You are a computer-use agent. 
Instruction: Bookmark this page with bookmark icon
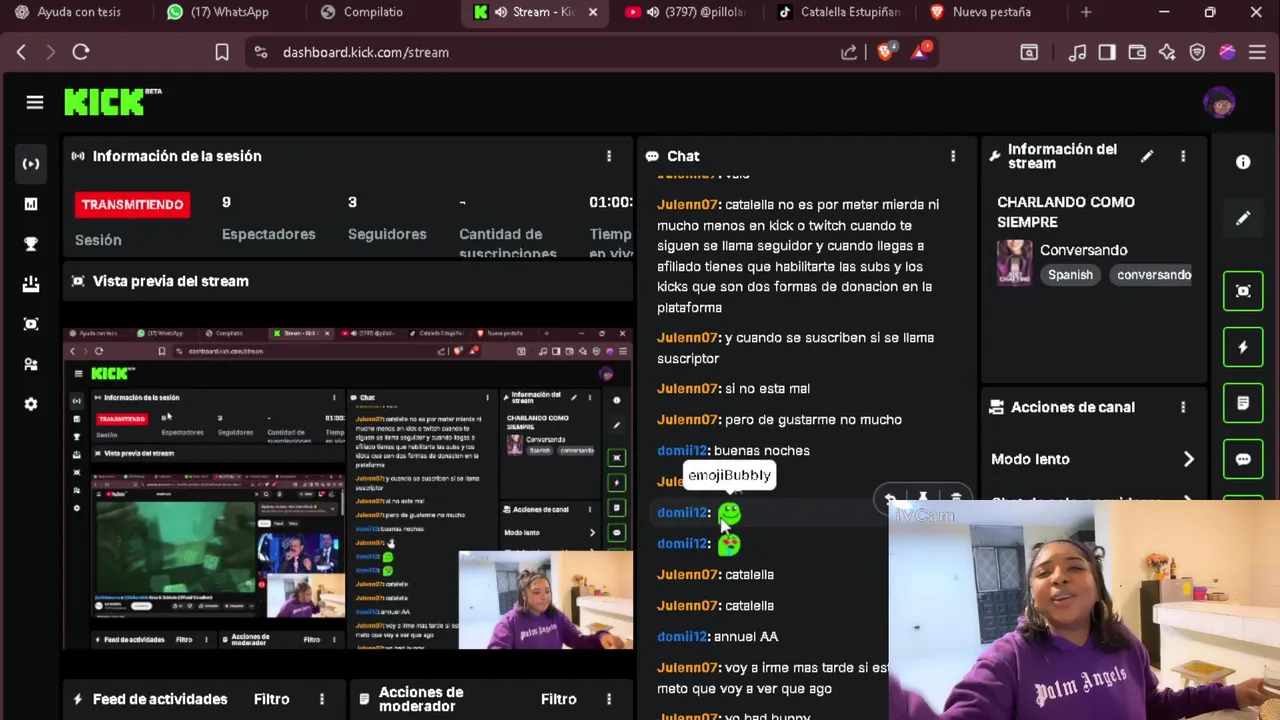pyautogui.click(x=222, y=52)
